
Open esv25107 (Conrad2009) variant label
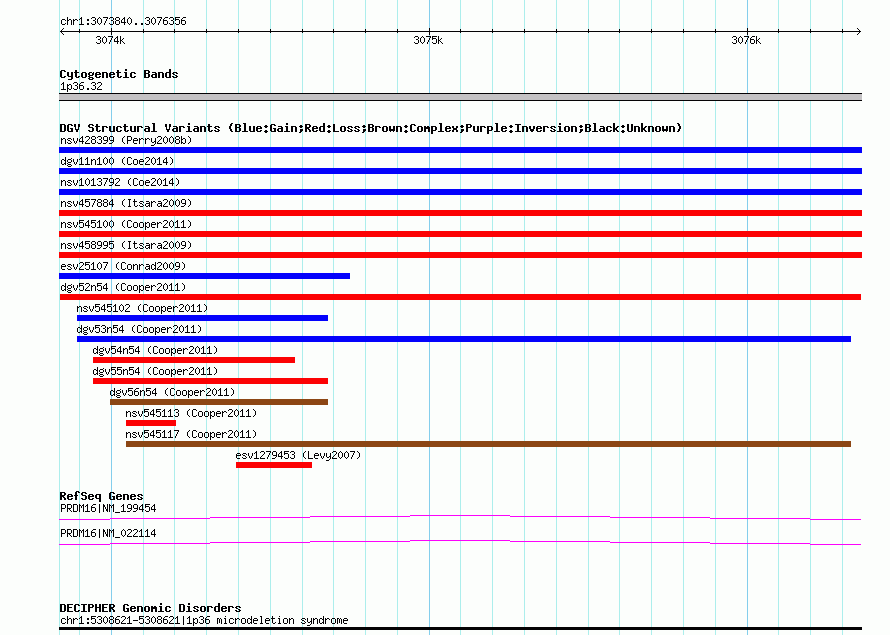pos(123,266)
